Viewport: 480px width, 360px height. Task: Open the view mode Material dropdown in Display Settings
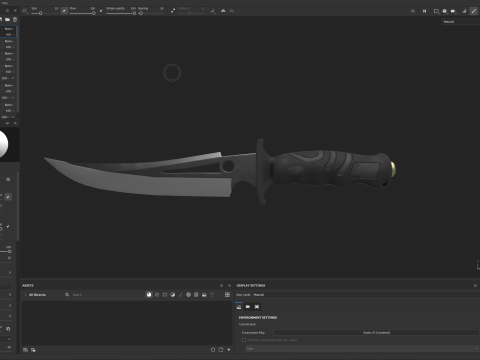click(x=366, y=295)
